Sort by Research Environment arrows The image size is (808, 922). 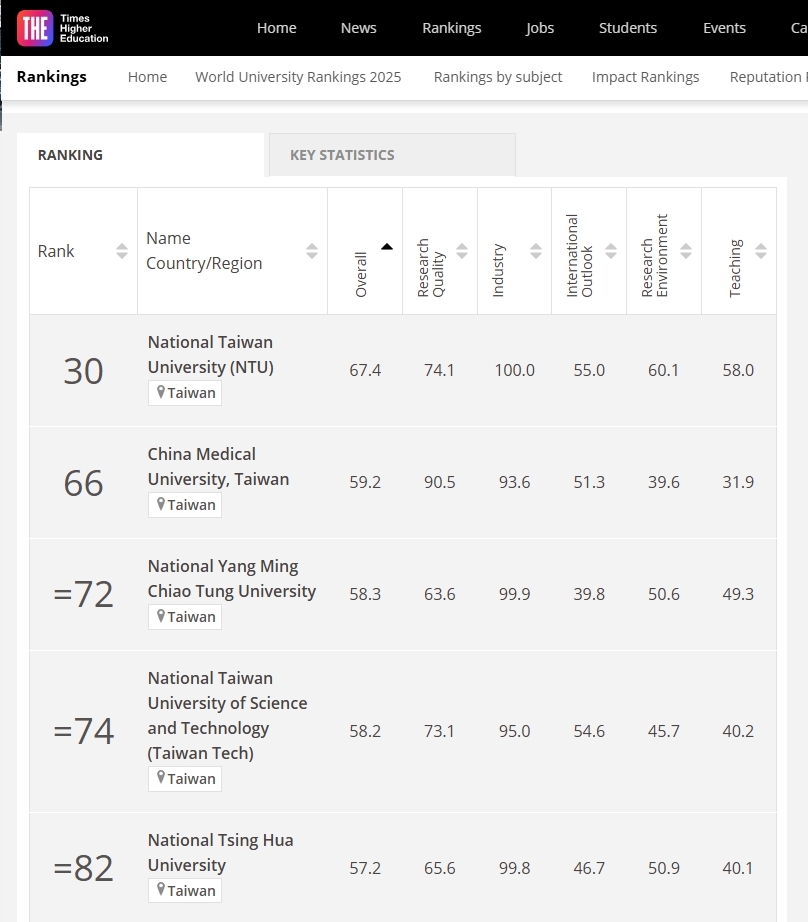(686, 251)
